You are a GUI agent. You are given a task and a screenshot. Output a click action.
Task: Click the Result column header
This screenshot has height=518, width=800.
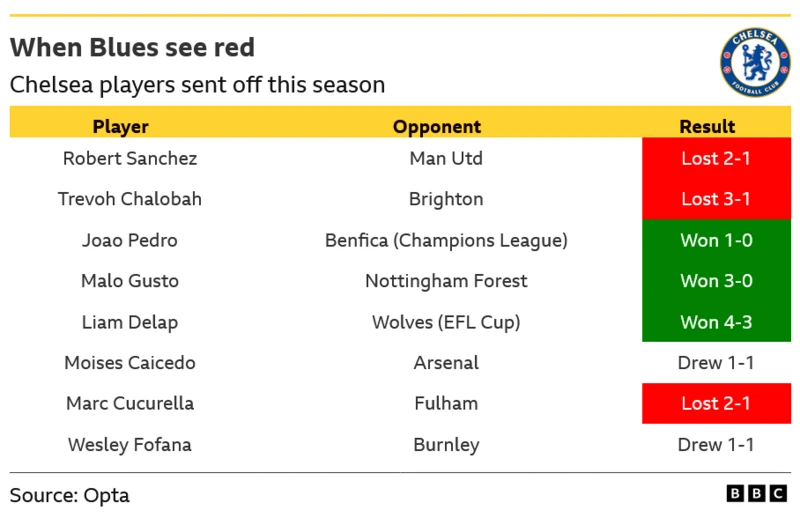tap(707, 126)
